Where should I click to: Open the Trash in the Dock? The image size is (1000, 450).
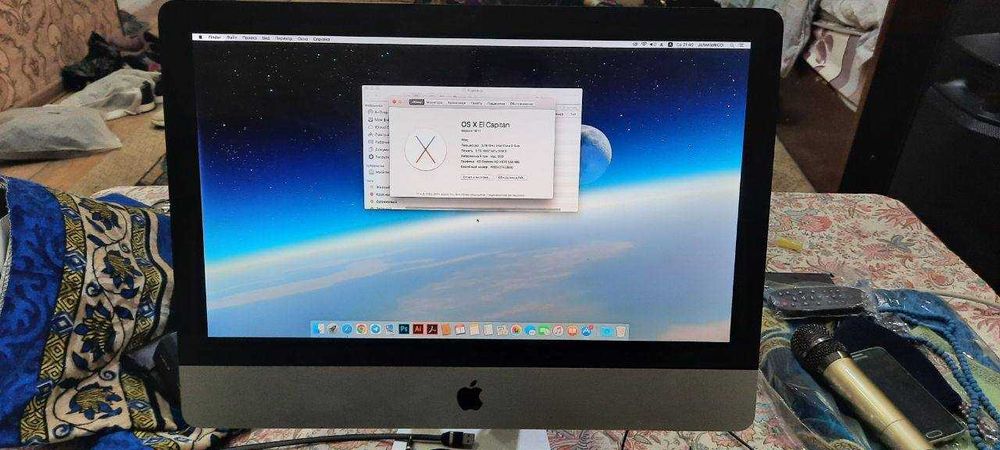tap(621, 331)
